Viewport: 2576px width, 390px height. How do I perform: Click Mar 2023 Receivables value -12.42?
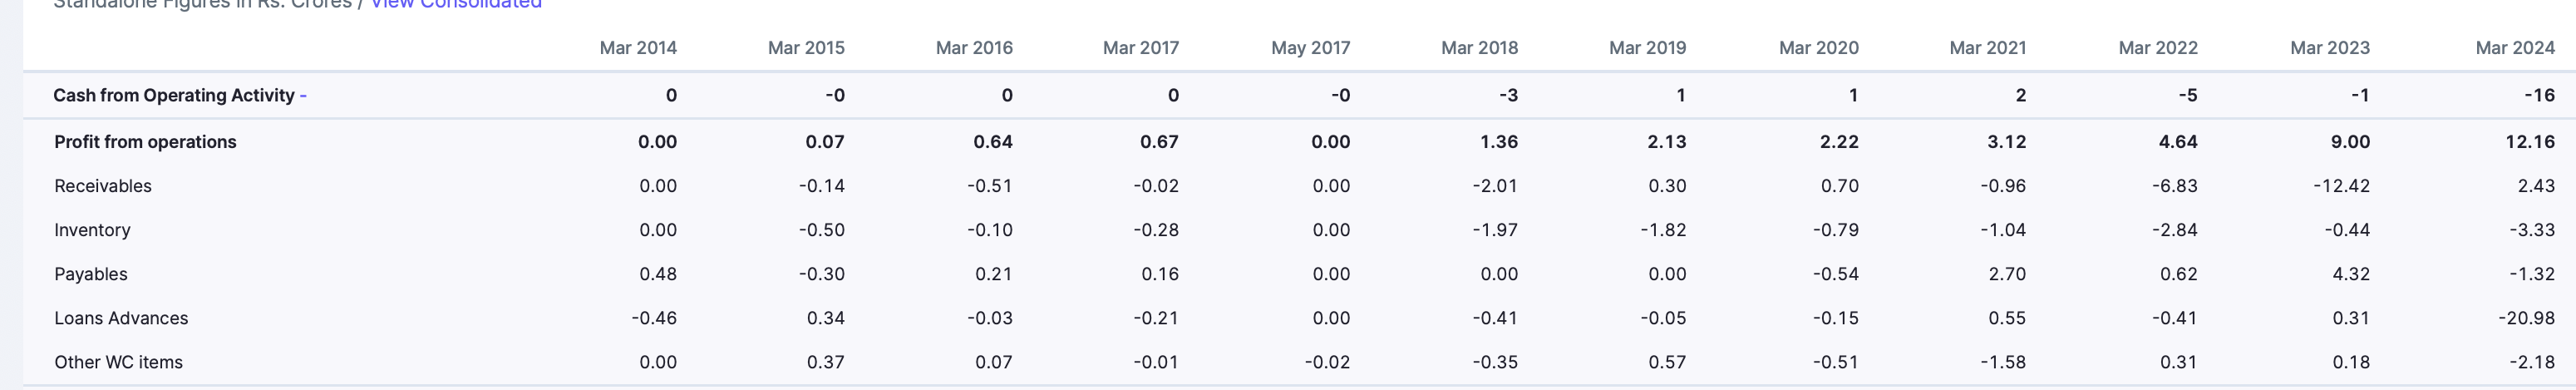pos(2341,186)
